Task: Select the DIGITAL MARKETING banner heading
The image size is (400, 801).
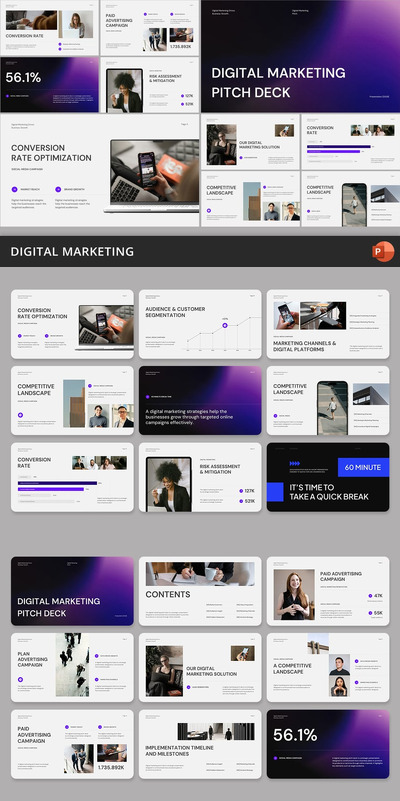Action: pyautogui.click(x=72, y=251)
